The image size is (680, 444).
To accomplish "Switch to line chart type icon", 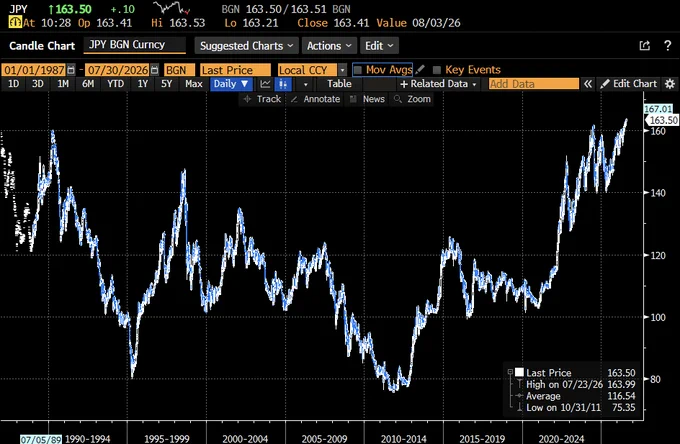I will (265, 84).
